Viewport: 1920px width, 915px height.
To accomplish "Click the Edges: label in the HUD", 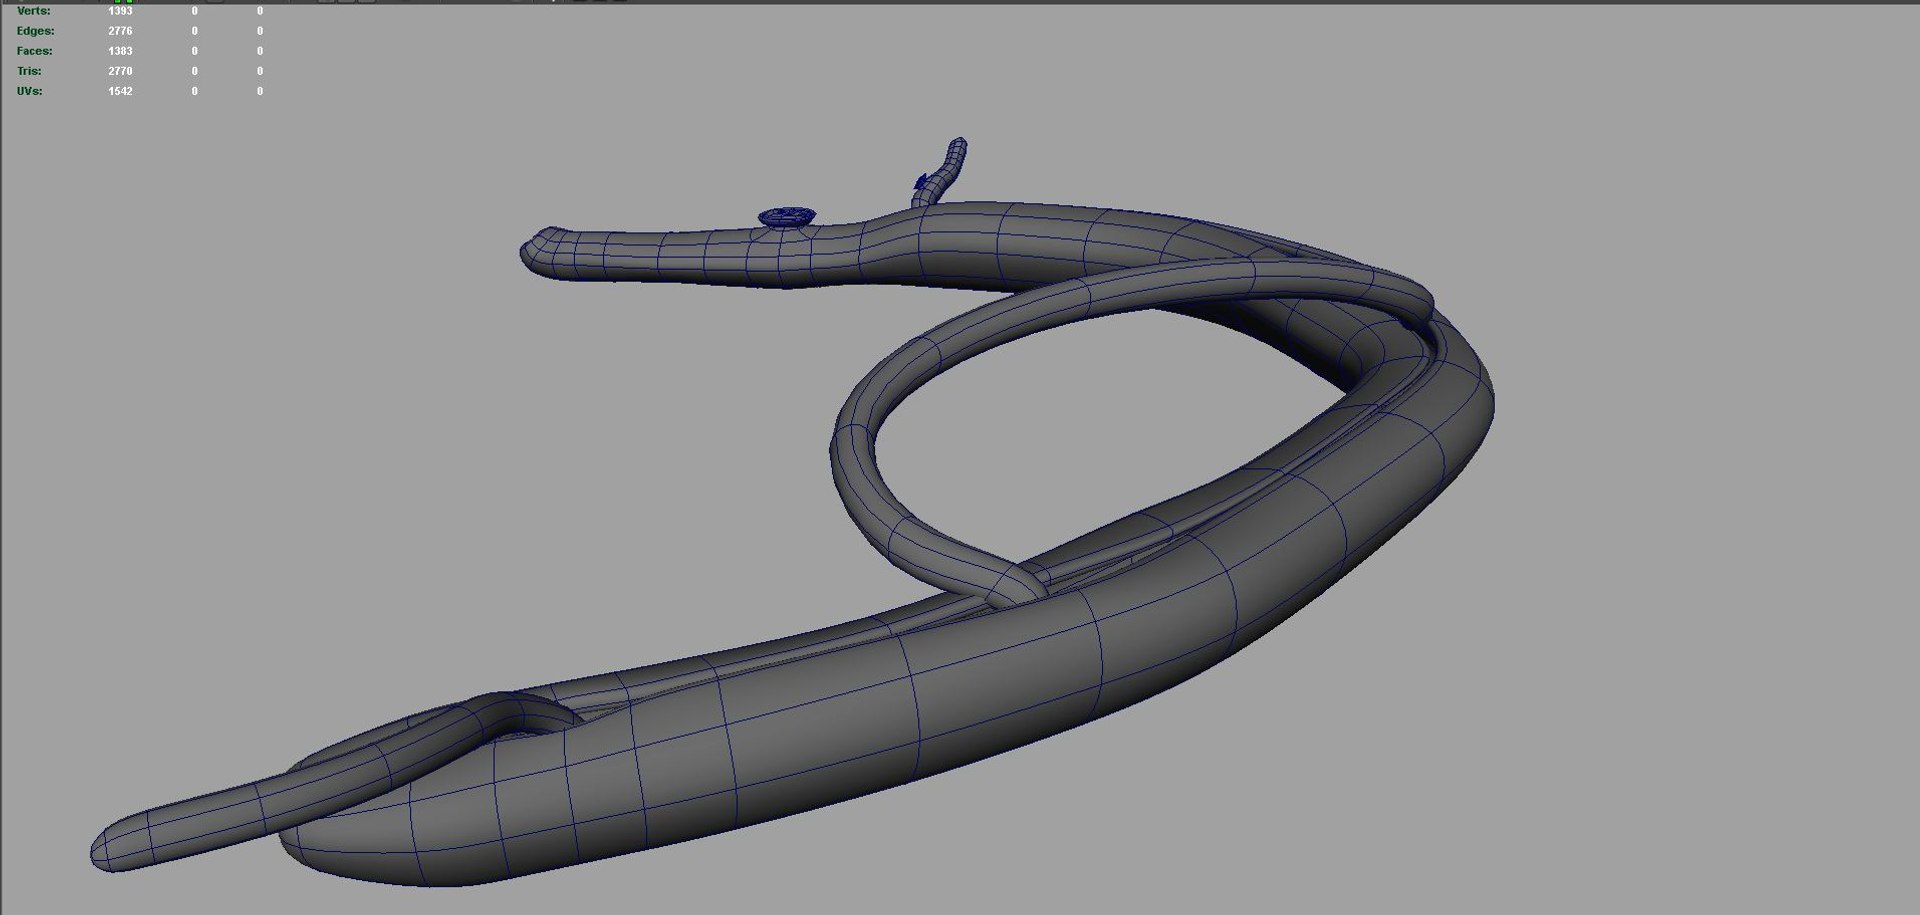I will click(x=35, y=31).
